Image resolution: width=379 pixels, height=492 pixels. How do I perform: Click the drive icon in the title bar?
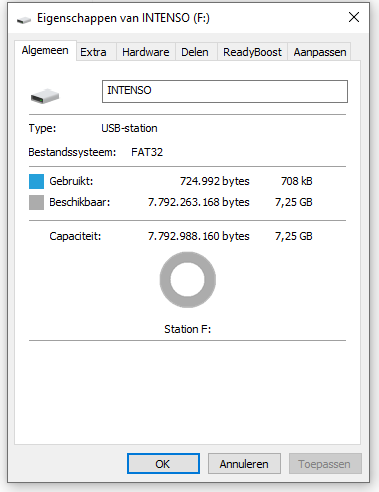click(x=24, y=20)
